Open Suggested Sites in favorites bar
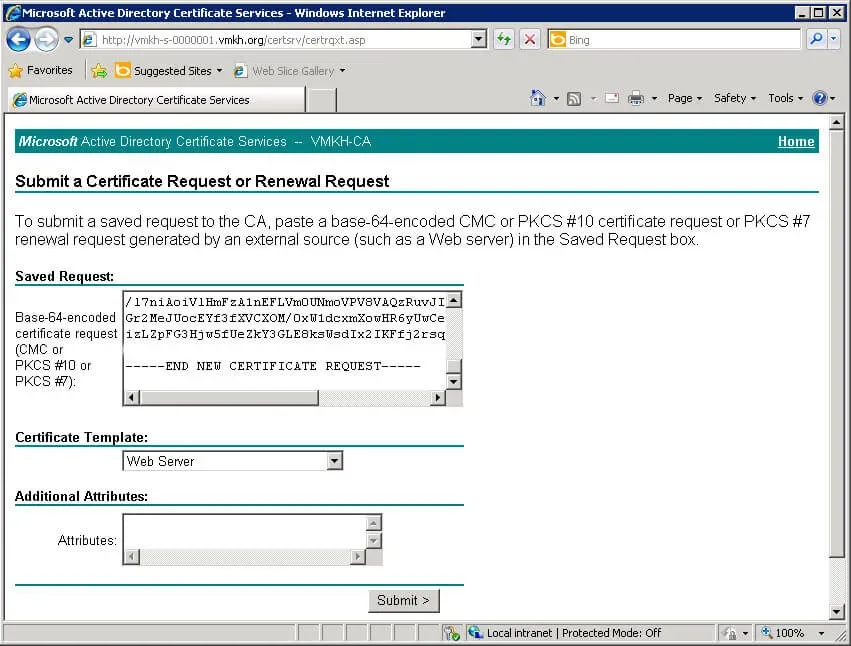This screenshot has width=851, height=646. click(x=168, y=71)
